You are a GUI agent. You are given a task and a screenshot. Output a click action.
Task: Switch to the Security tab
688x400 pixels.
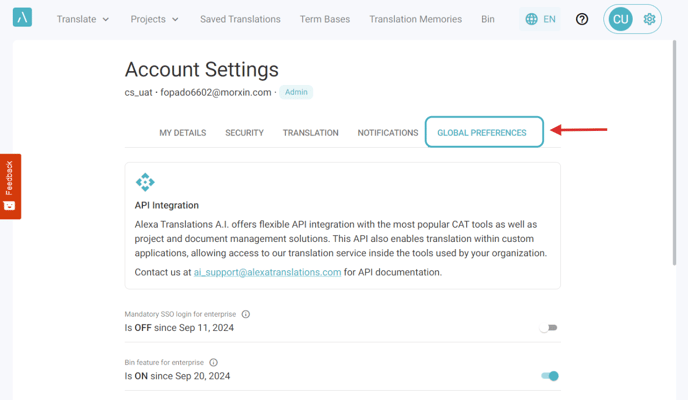(x=244, y=133)
